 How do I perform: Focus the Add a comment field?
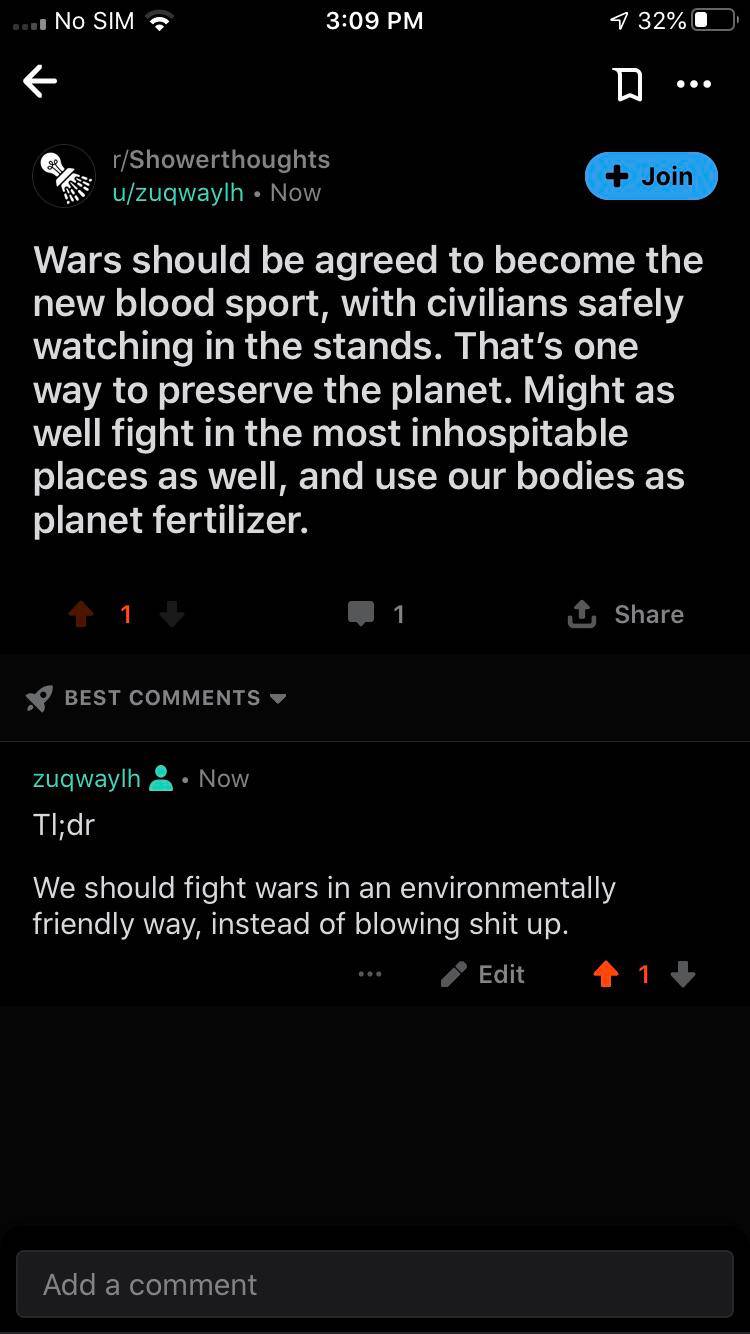(x=375, y=1284)
